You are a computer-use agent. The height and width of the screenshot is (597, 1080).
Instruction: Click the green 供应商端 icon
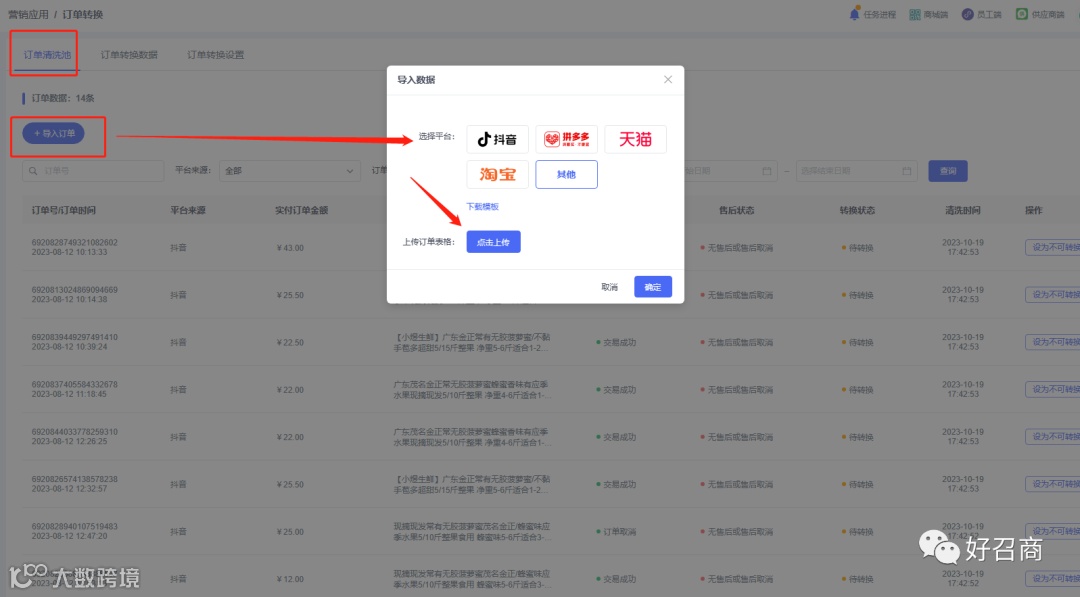[1022, 14]
